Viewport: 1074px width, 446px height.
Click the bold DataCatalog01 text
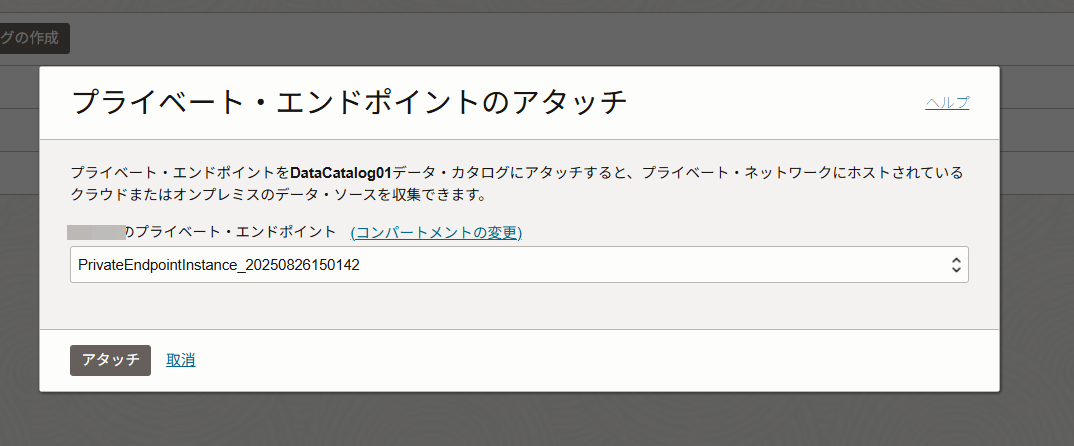pos(340,172)
